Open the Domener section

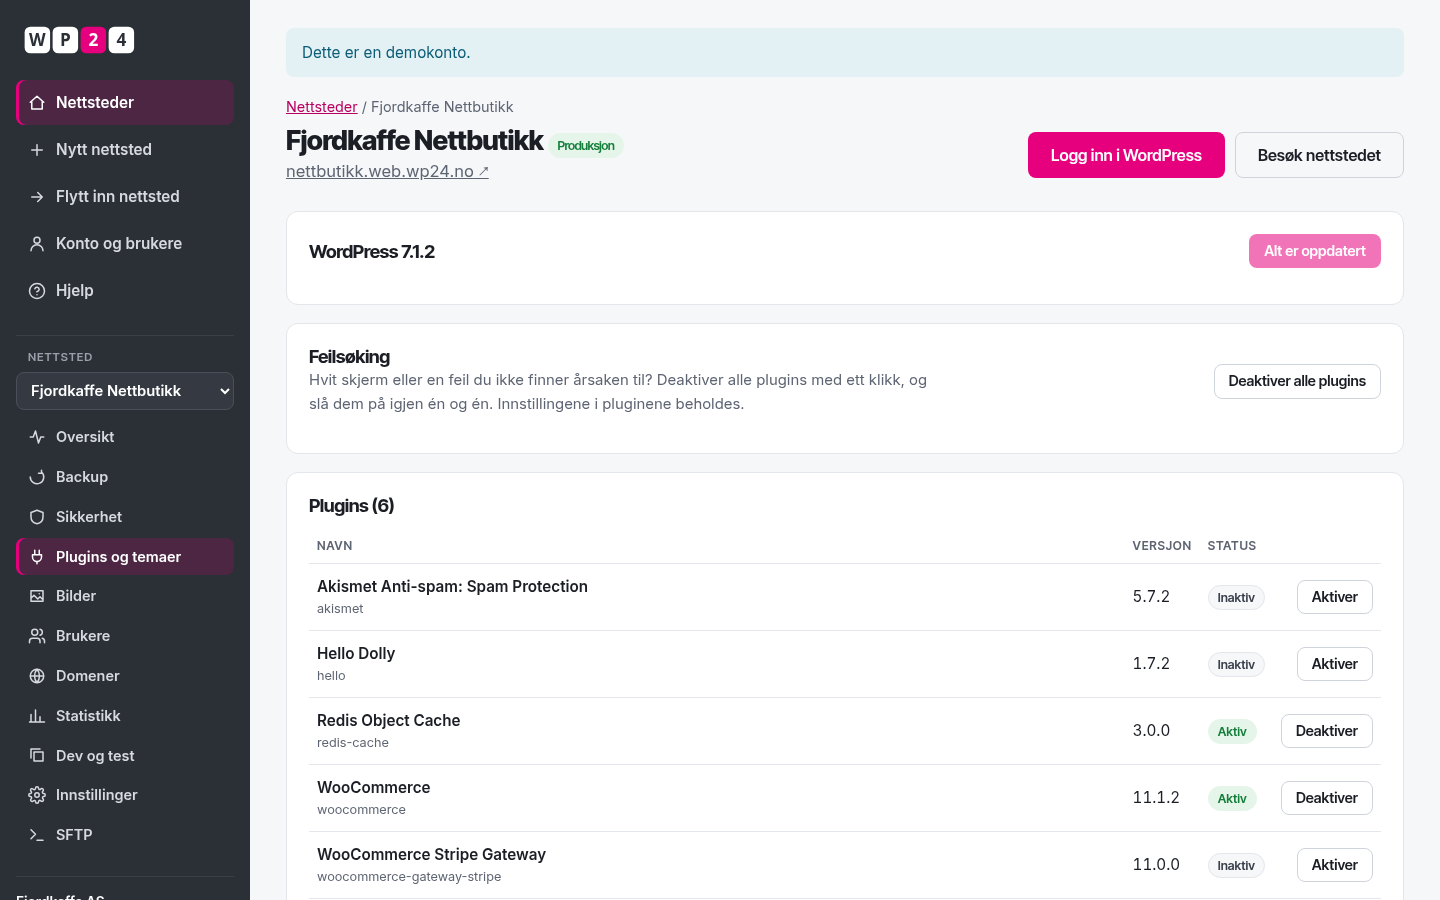click(x=125, y=676)
